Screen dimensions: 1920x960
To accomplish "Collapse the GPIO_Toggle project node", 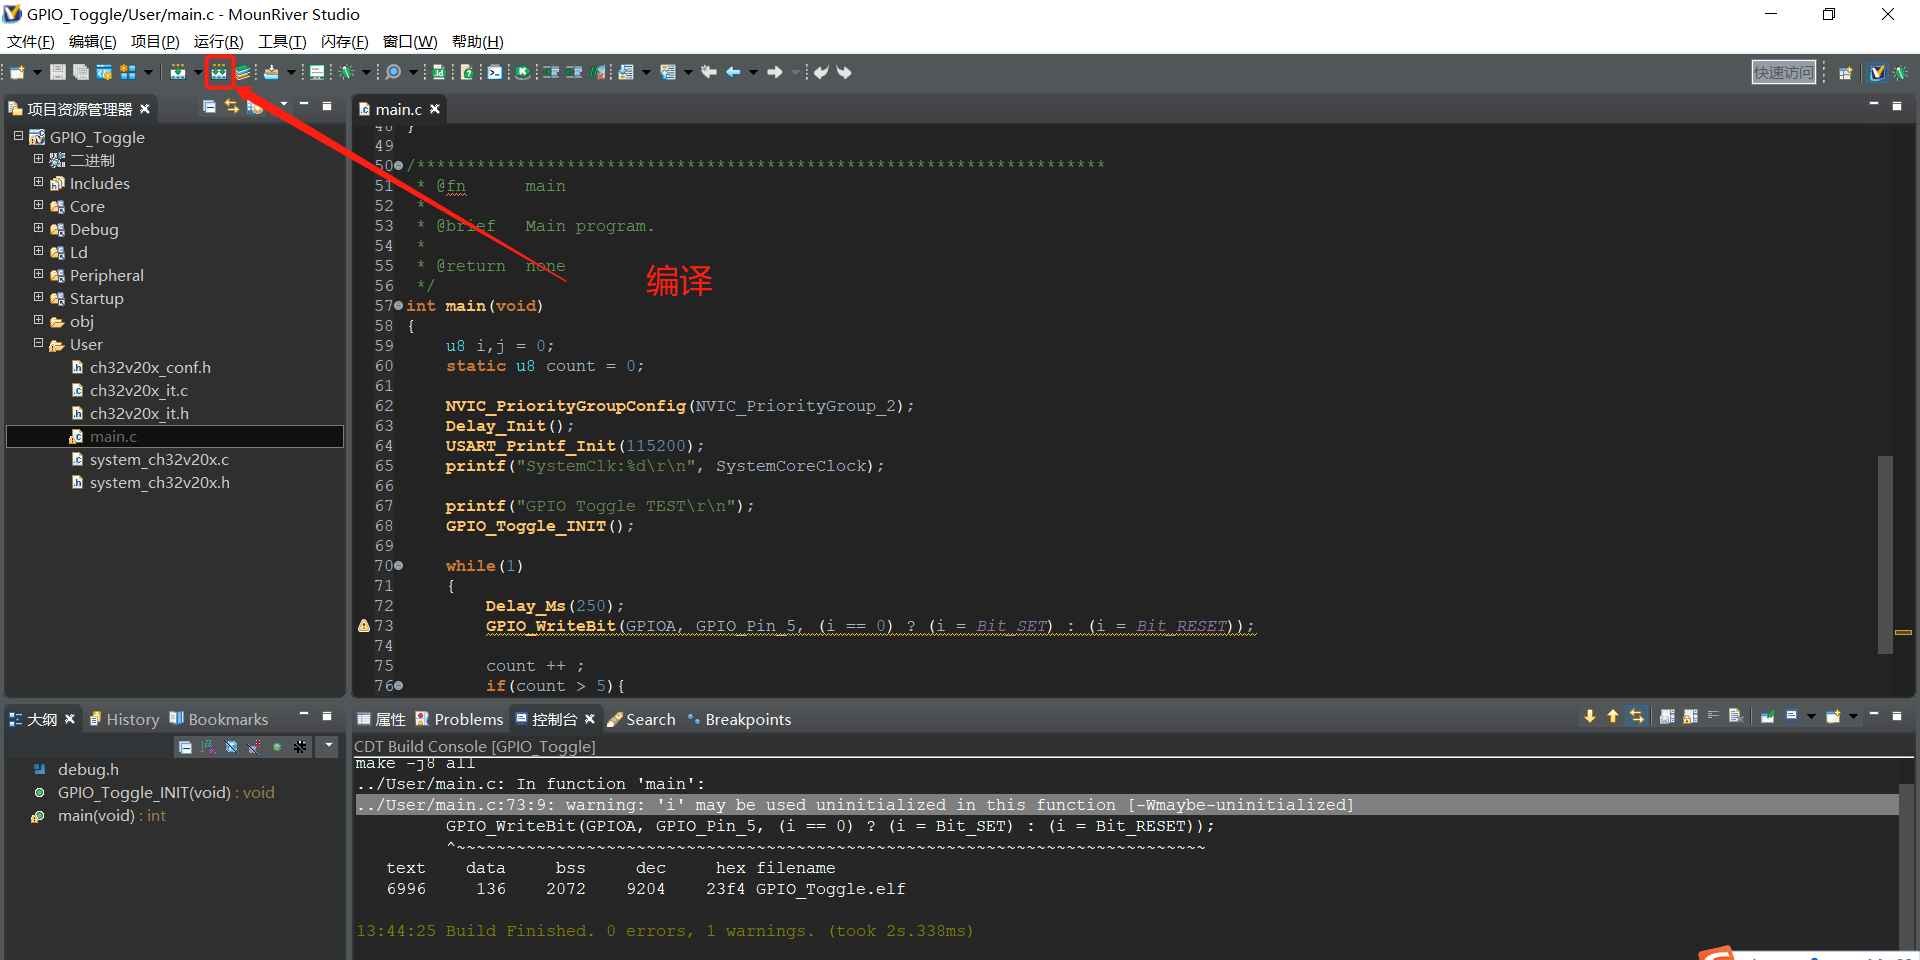I will (18, 135).
